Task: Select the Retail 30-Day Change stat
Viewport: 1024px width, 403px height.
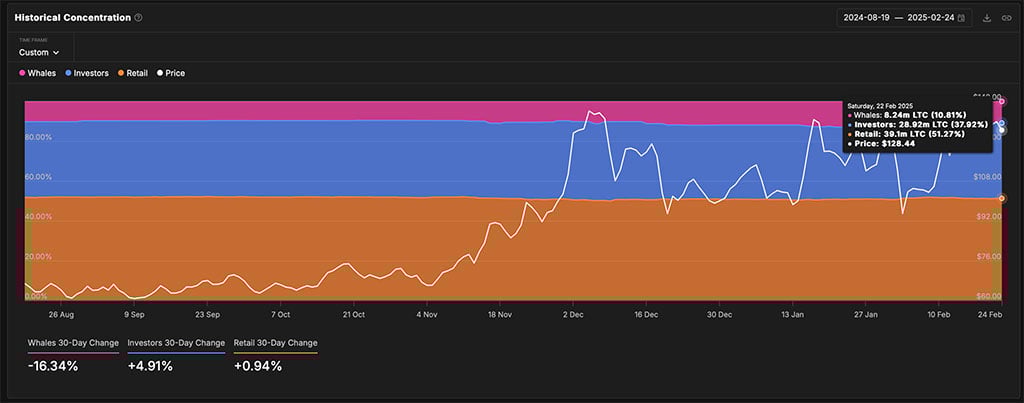Action: 275,343
